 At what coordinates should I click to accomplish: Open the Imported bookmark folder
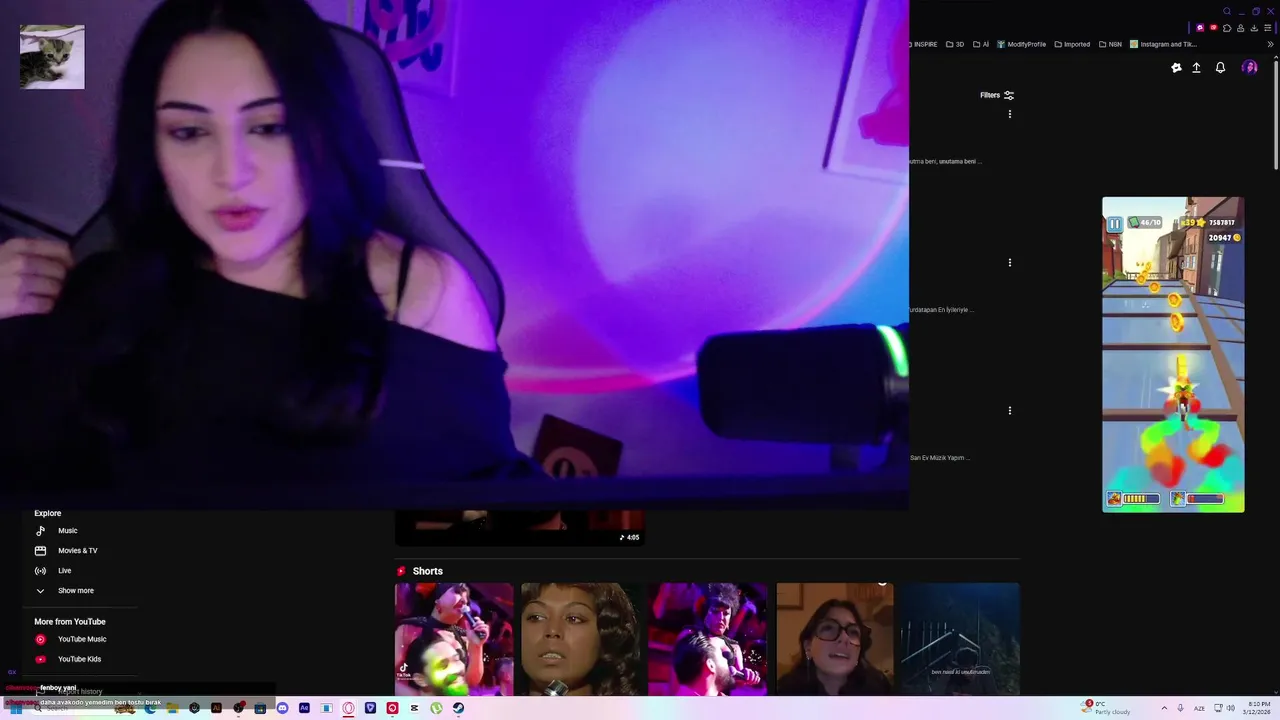[1072, 44]
